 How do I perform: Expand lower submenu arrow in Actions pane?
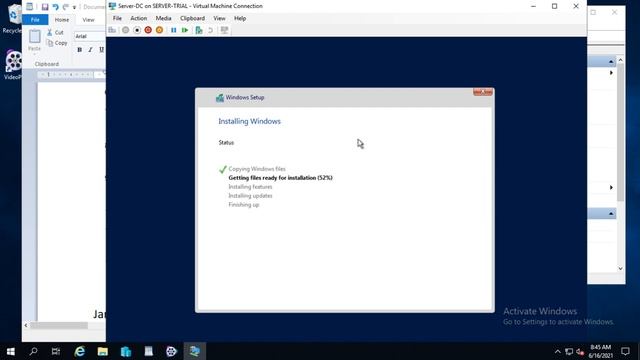[611, 187]
